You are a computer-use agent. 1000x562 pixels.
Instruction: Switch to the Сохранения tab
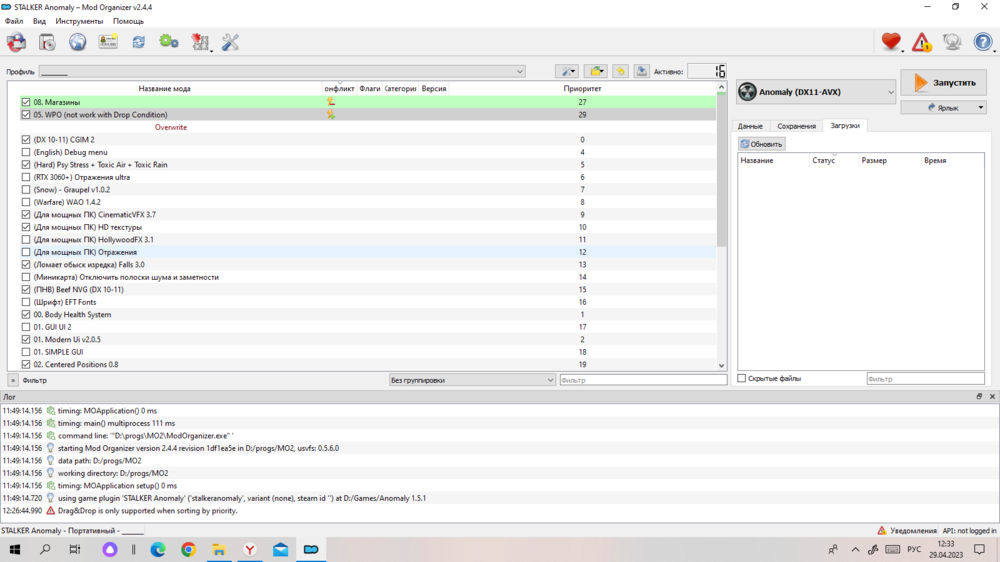[x=797, y=126]
